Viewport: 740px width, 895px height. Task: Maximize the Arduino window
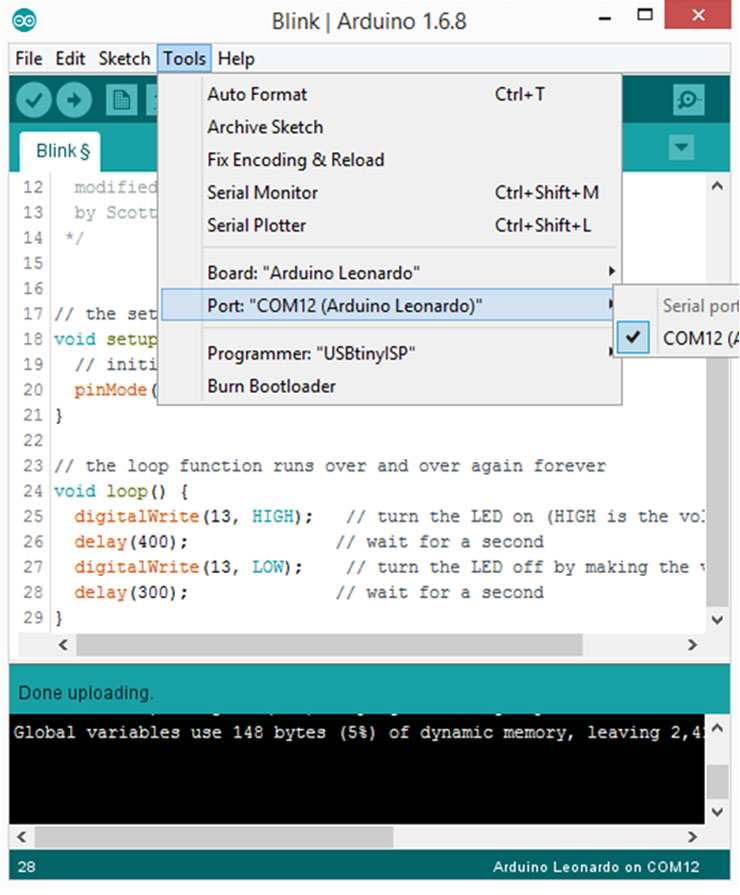click(x=645, y=15)
